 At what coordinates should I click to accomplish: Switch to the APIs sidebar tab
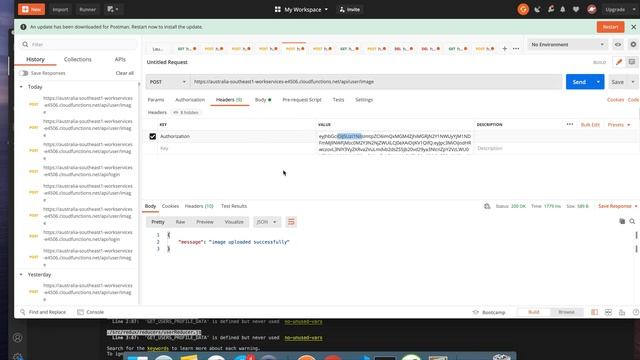point(120,59)
